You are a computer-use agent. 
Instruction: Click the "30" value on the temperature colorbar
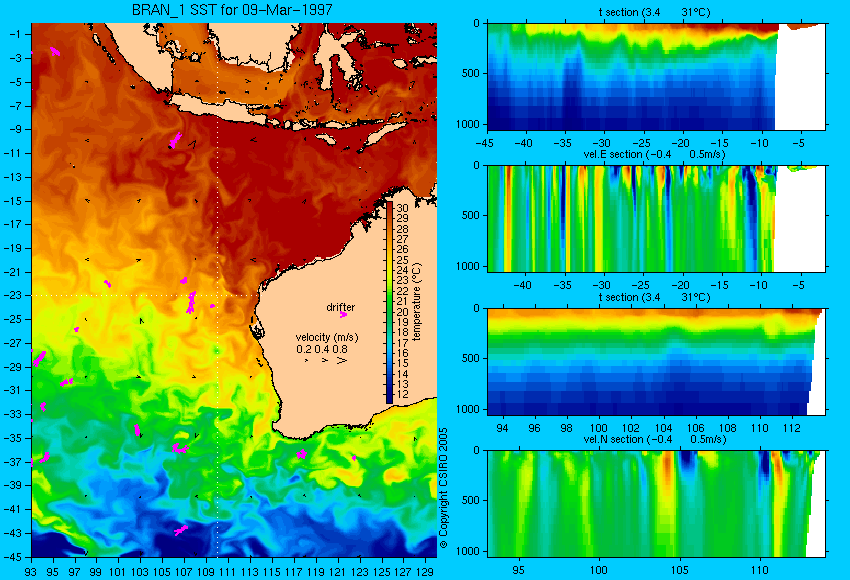(x=402, y=208)
